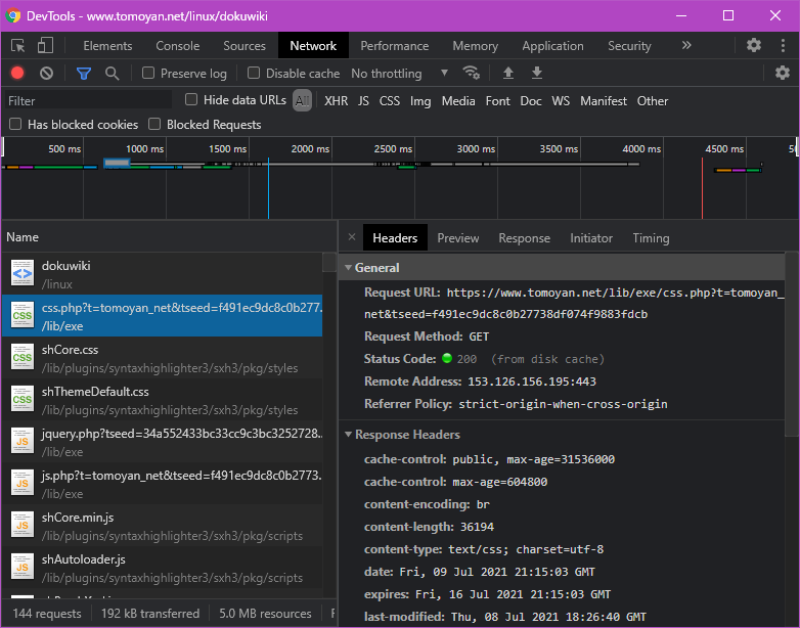This screenshot has width=800, height=628.
Task: Switch to the Elements tab
Action: (x=108, y=46)
